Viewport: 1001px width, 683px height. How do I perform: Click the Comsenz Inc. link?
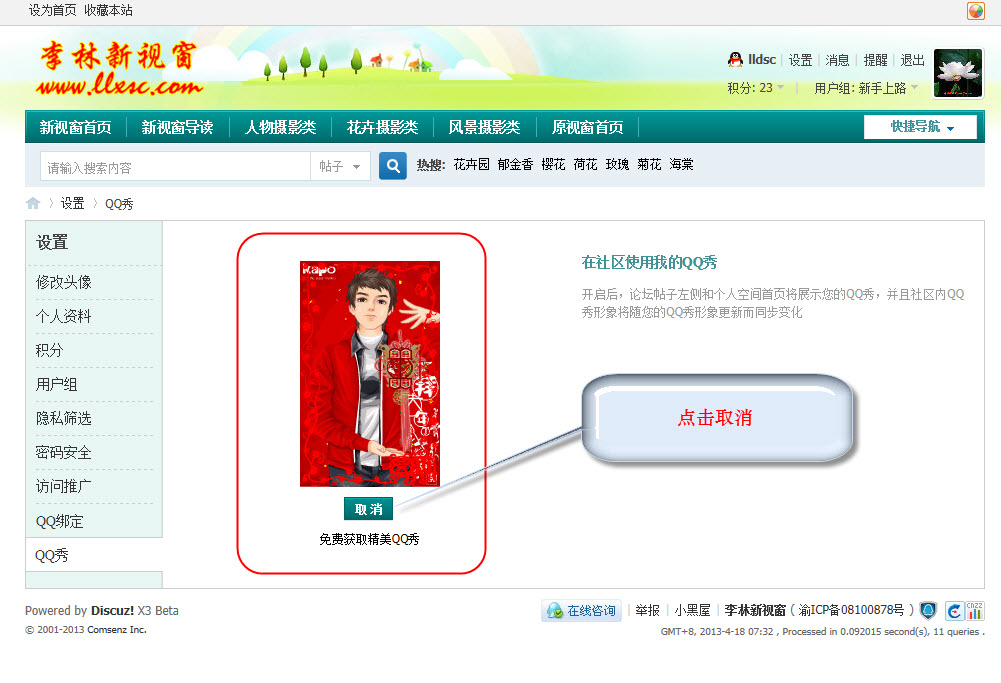tap(117, 629)
